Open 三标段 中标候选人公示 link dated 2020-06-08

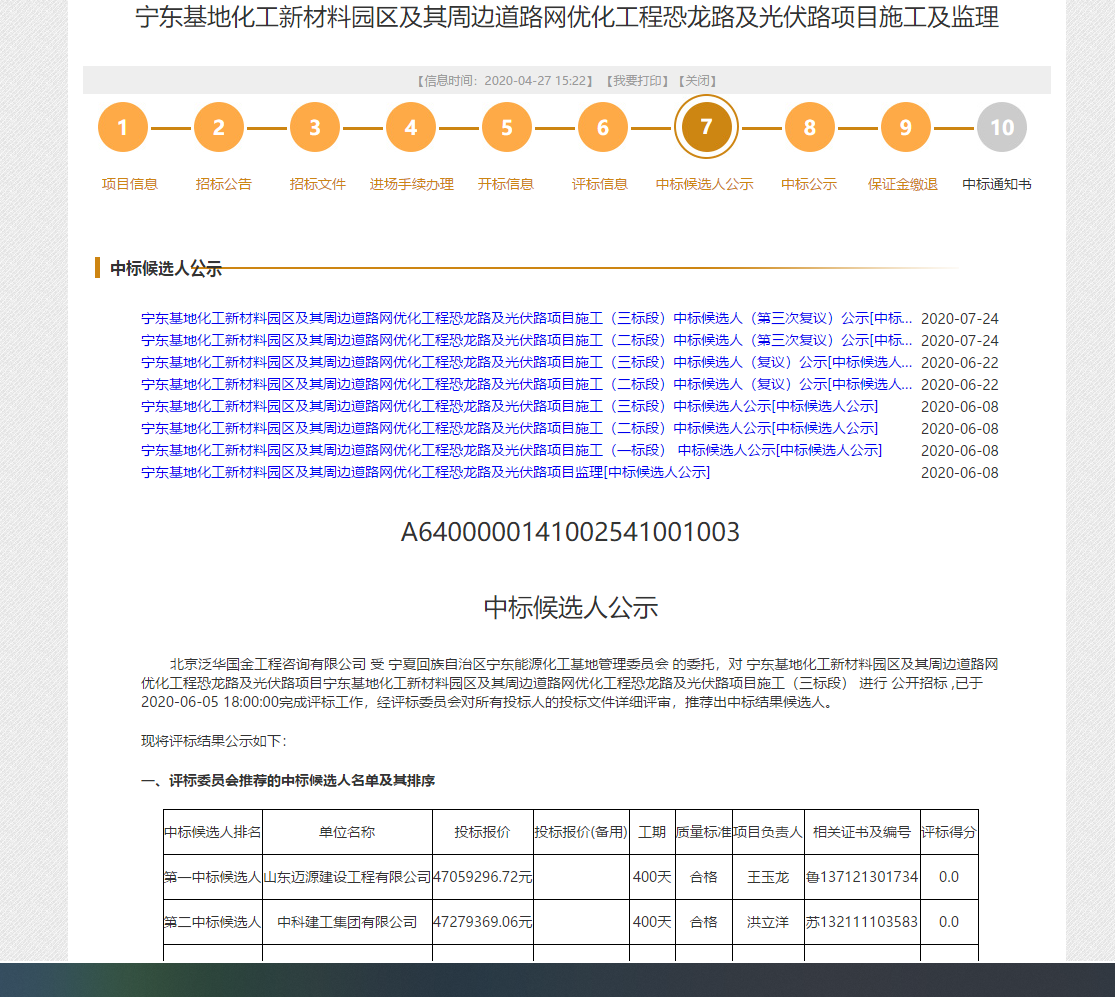(509, 406)
